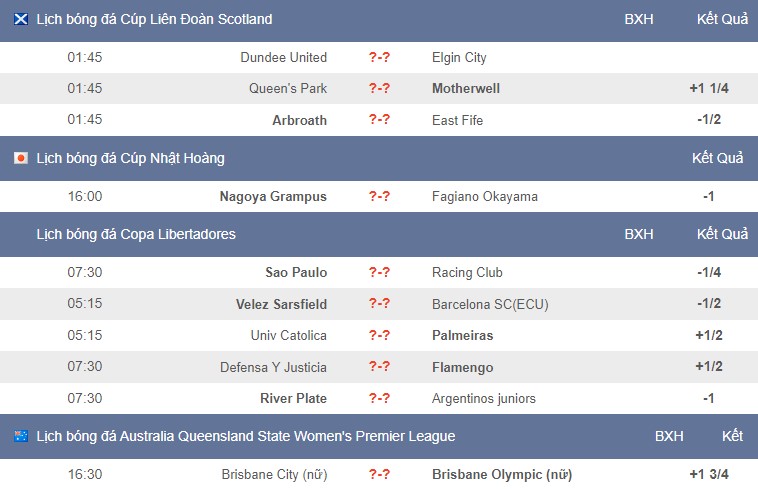Click the Sao Paulo vs Racing Club score
Image resolution: width=758 pixels, height=489 pixels.
tap(379, 272)
